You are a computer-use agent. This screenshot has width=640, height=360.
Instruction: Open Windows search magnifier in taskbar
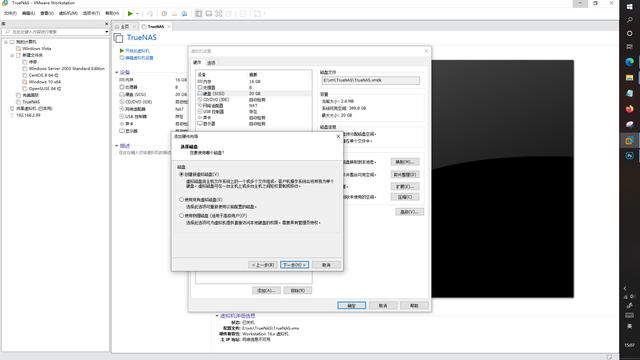pyautogui.click(x=629, y=20)
